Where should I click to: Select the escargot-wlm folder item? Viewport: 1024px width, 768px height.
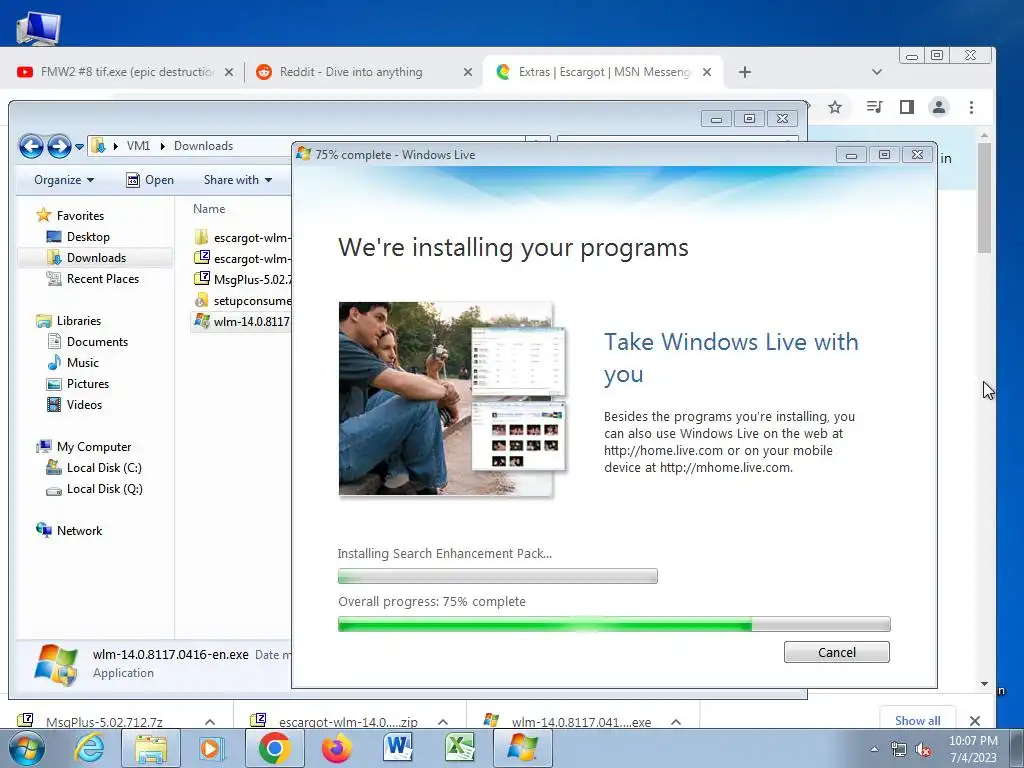coord(243,238)
